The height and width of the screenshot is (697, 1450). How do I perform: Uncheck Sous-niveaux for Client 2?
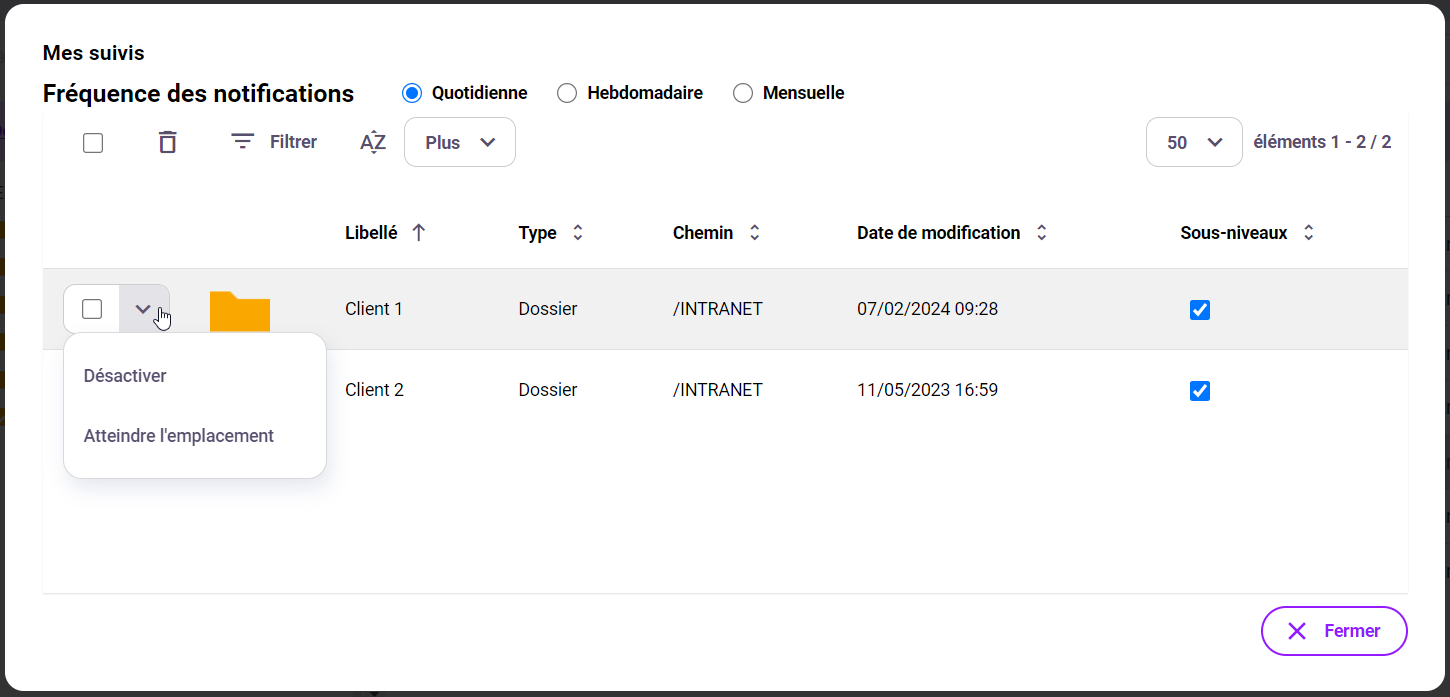click(x=1200, y=391)
